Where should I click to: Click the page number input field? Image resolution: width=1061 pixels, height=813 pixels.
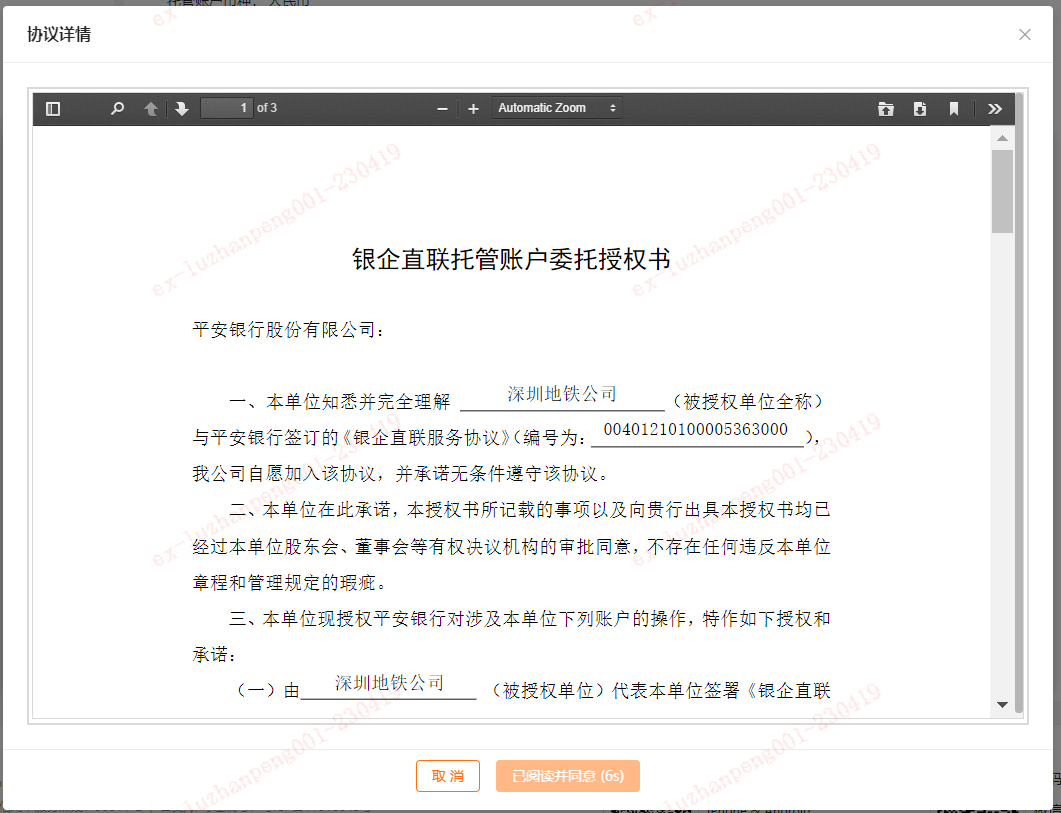227,108
